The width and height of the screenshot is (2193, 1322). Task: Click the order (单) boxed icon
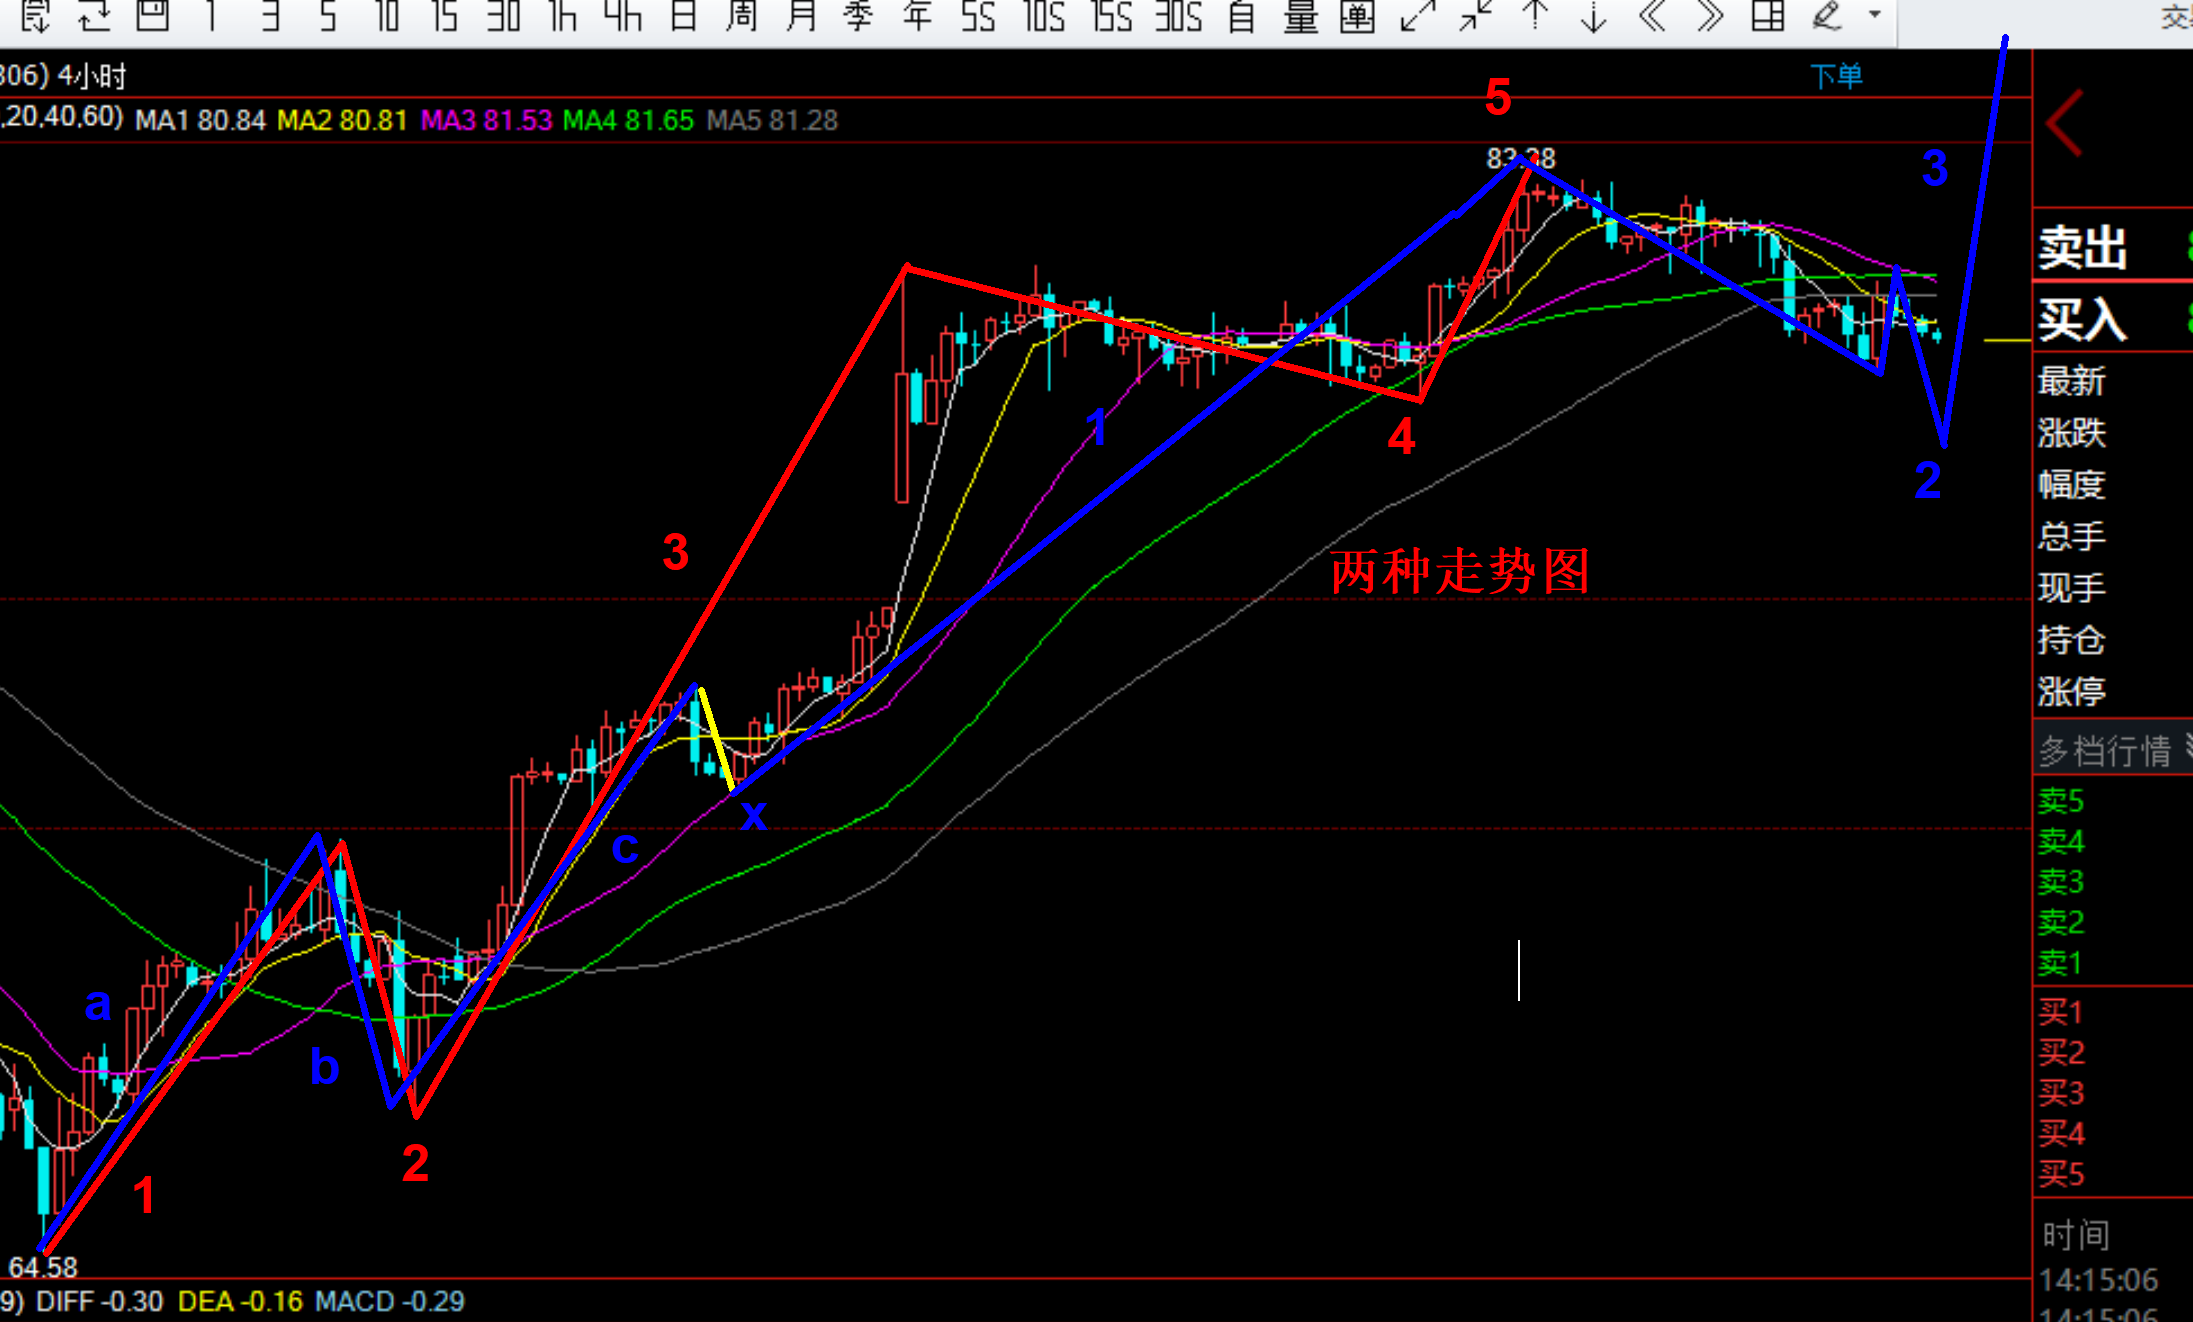point(1357,16)
